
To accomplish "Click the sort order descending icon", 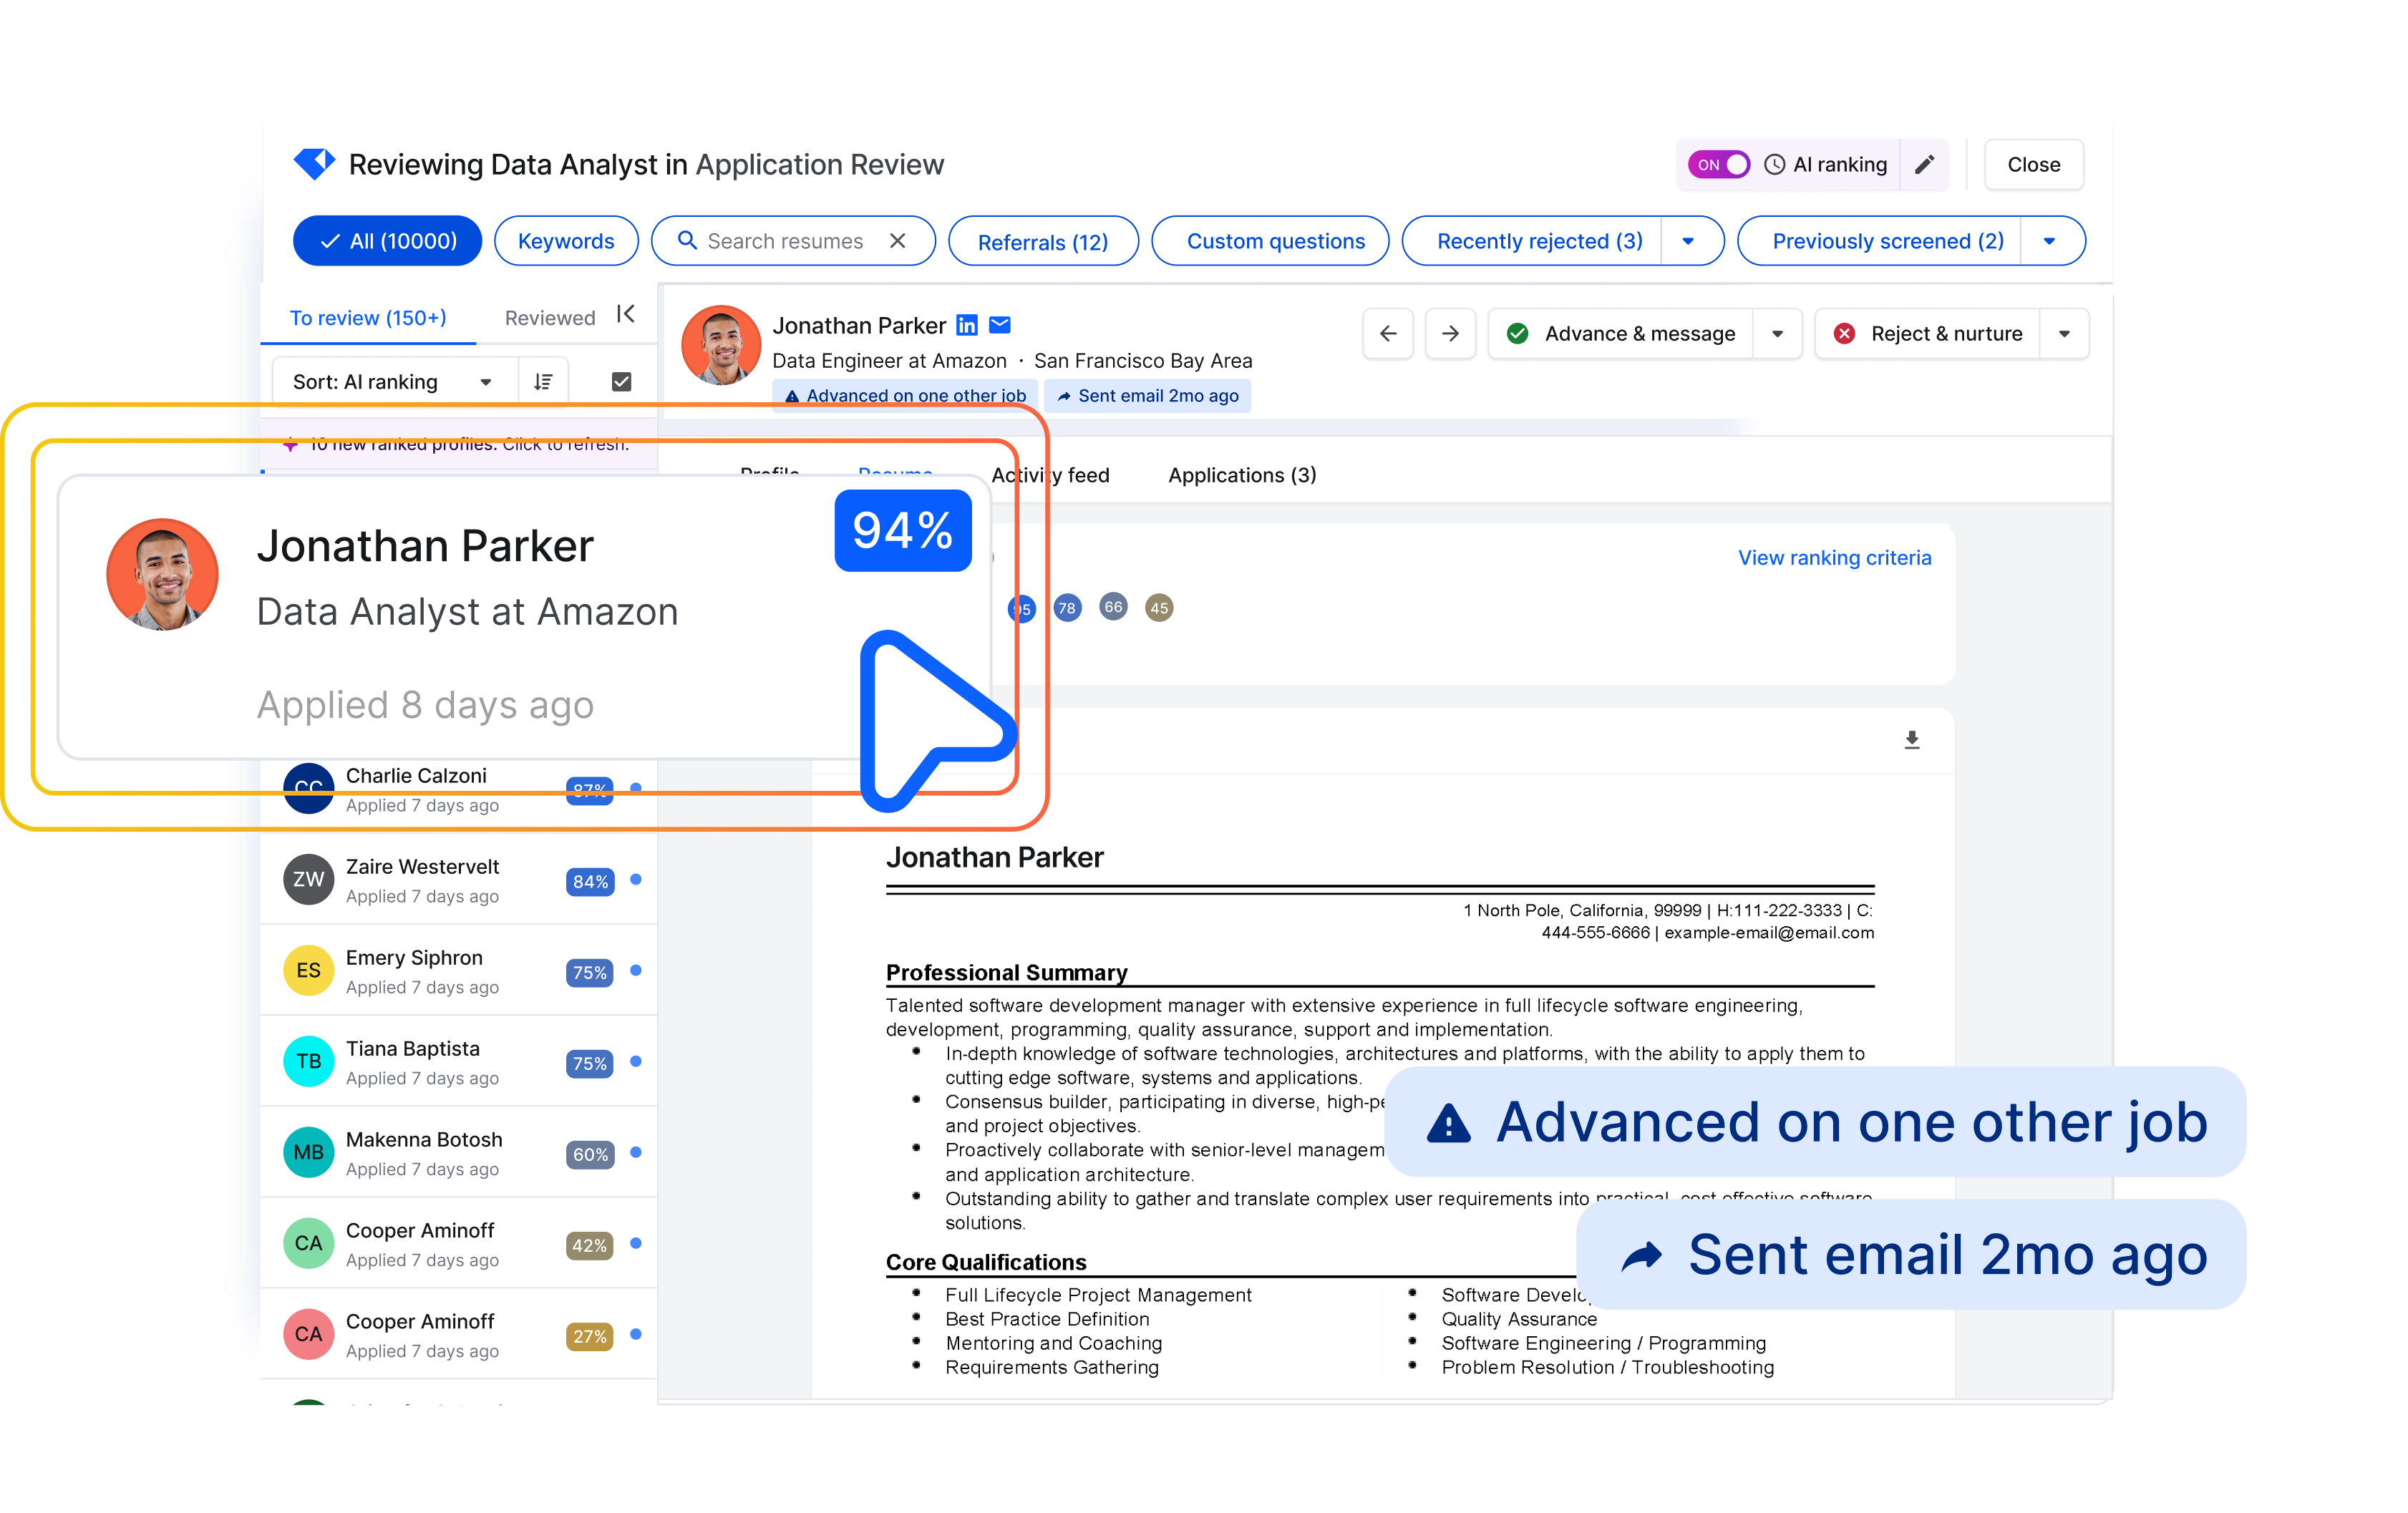I will 542,381.
